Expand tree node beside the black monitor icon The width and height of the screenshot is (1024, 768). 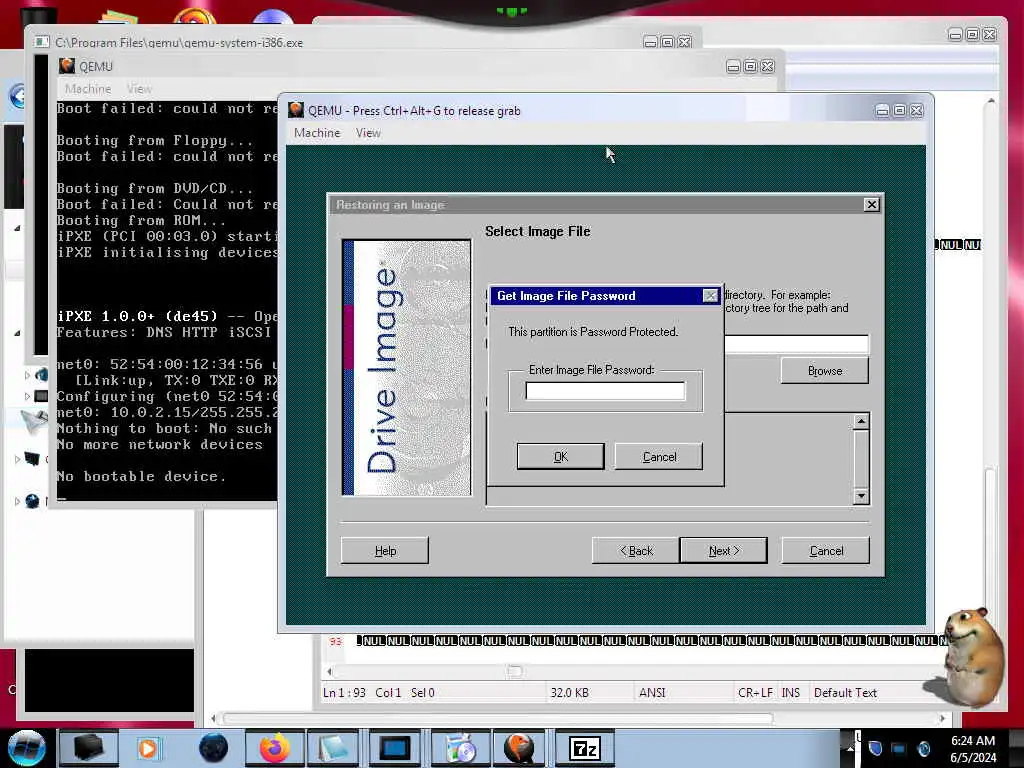click(x=17, y=459)
